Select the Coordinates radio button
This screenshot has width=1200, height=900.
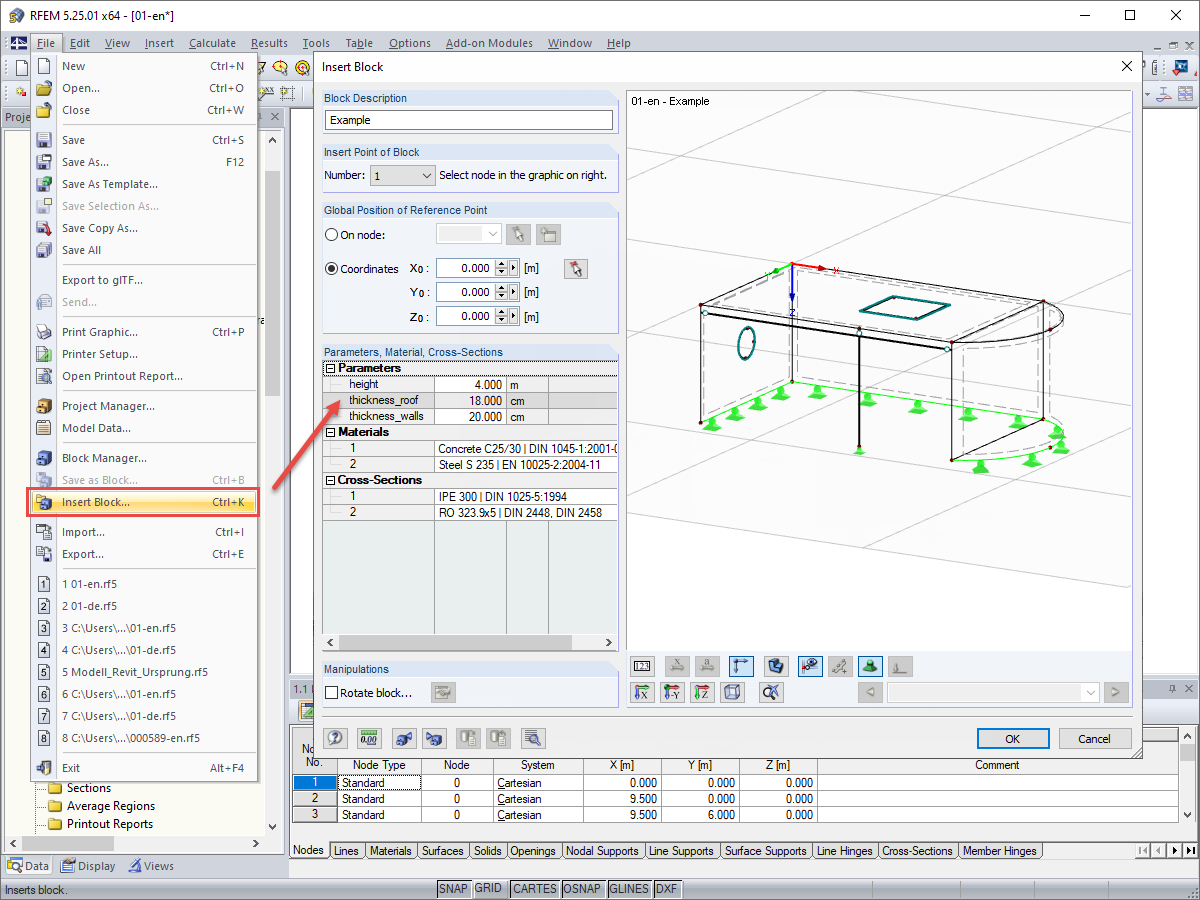click(330, 268)
